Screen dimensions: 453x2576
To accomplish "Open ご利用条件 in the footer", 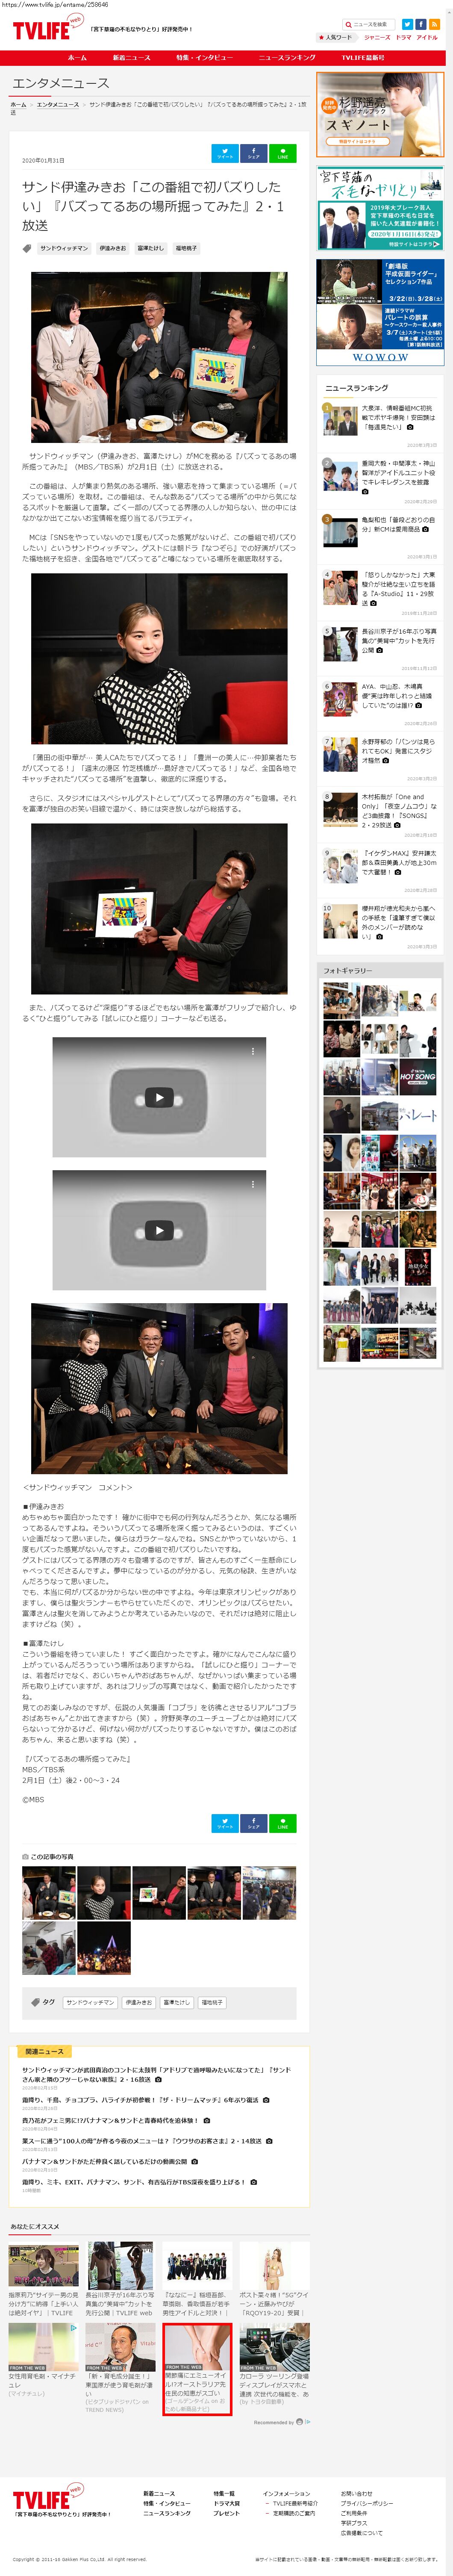I will (x=353, y=2513).
